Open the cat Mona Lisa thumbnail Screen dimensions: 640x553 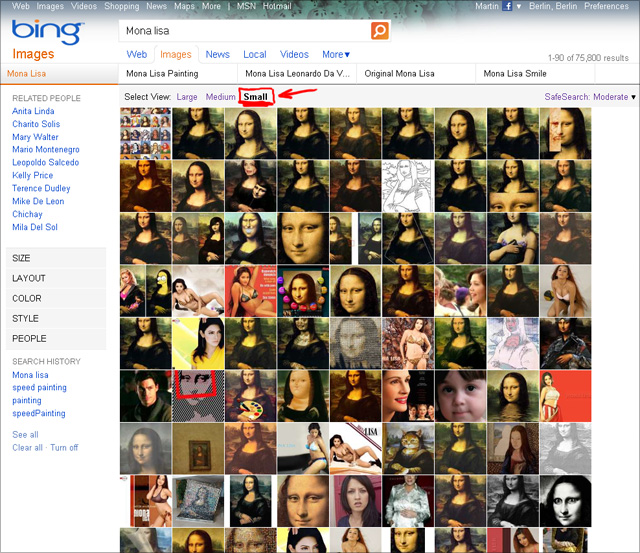[408, 449]
